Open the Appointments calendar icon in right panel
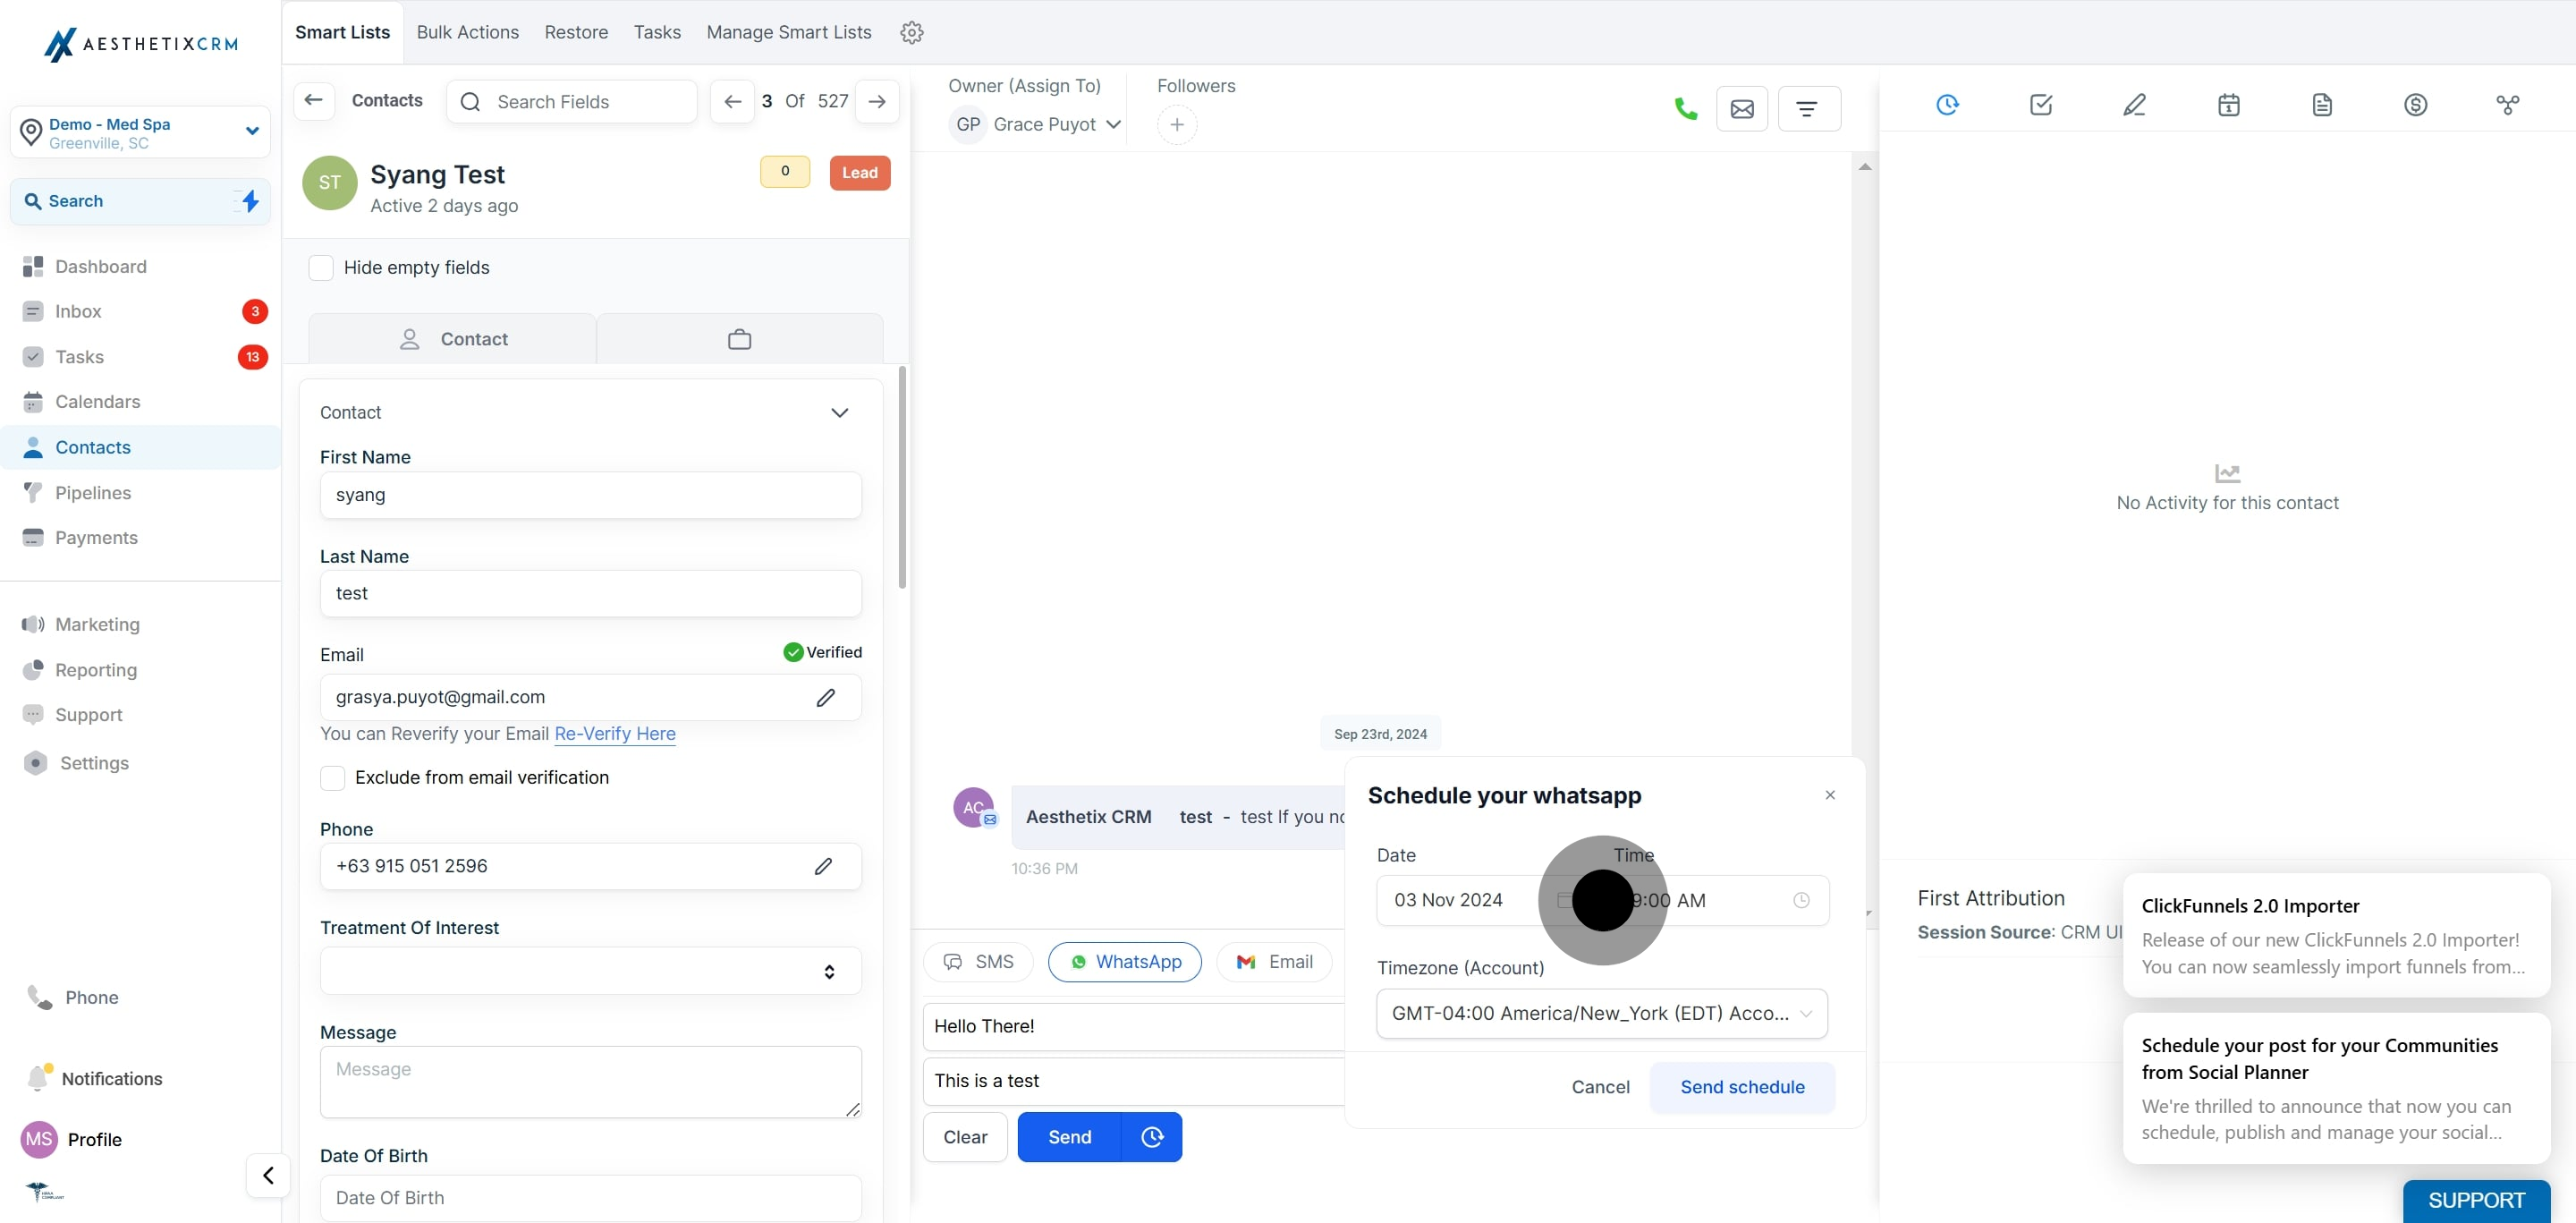Screen dimensions: 2576x1223 (x=2228, y=104)
